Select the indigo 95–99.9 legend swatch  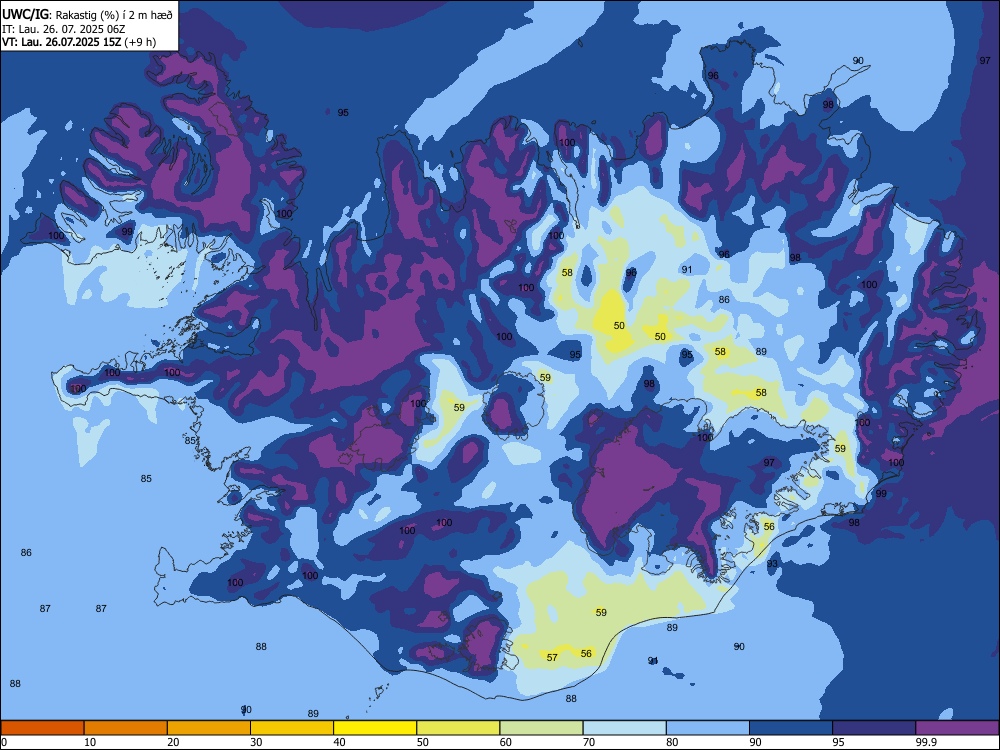coord(874,728)
